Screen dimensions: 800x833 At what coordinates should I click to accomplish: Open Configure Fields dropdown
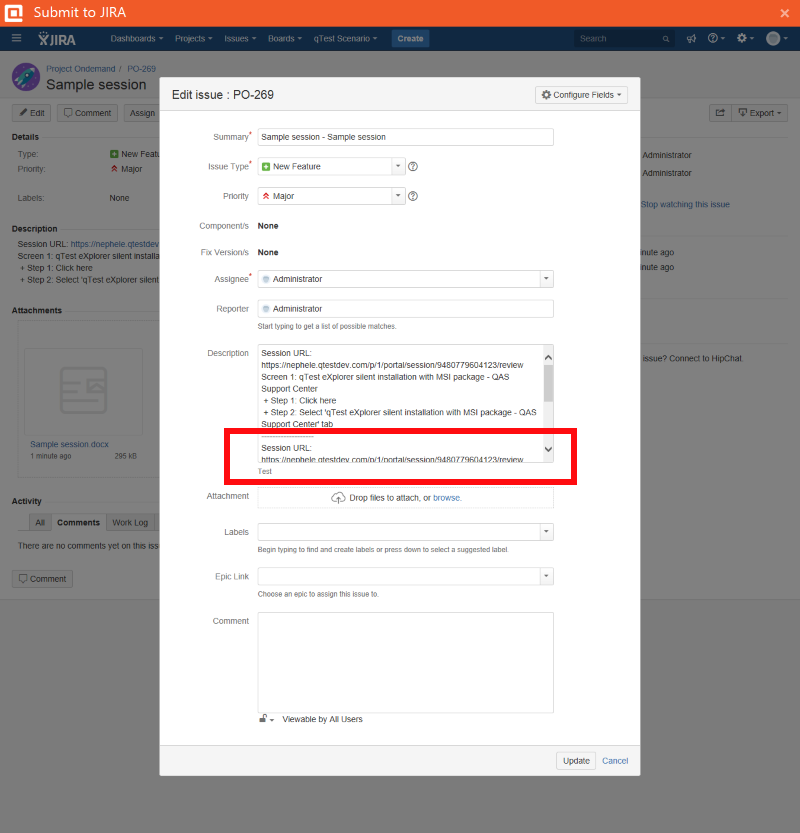(x=581, y=95)
